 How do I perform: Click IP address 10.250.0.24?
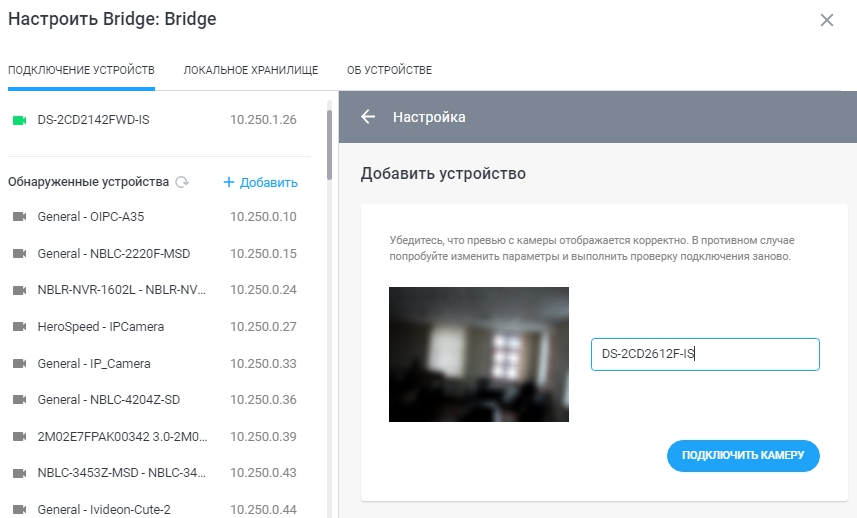click(x=263, y=290)
